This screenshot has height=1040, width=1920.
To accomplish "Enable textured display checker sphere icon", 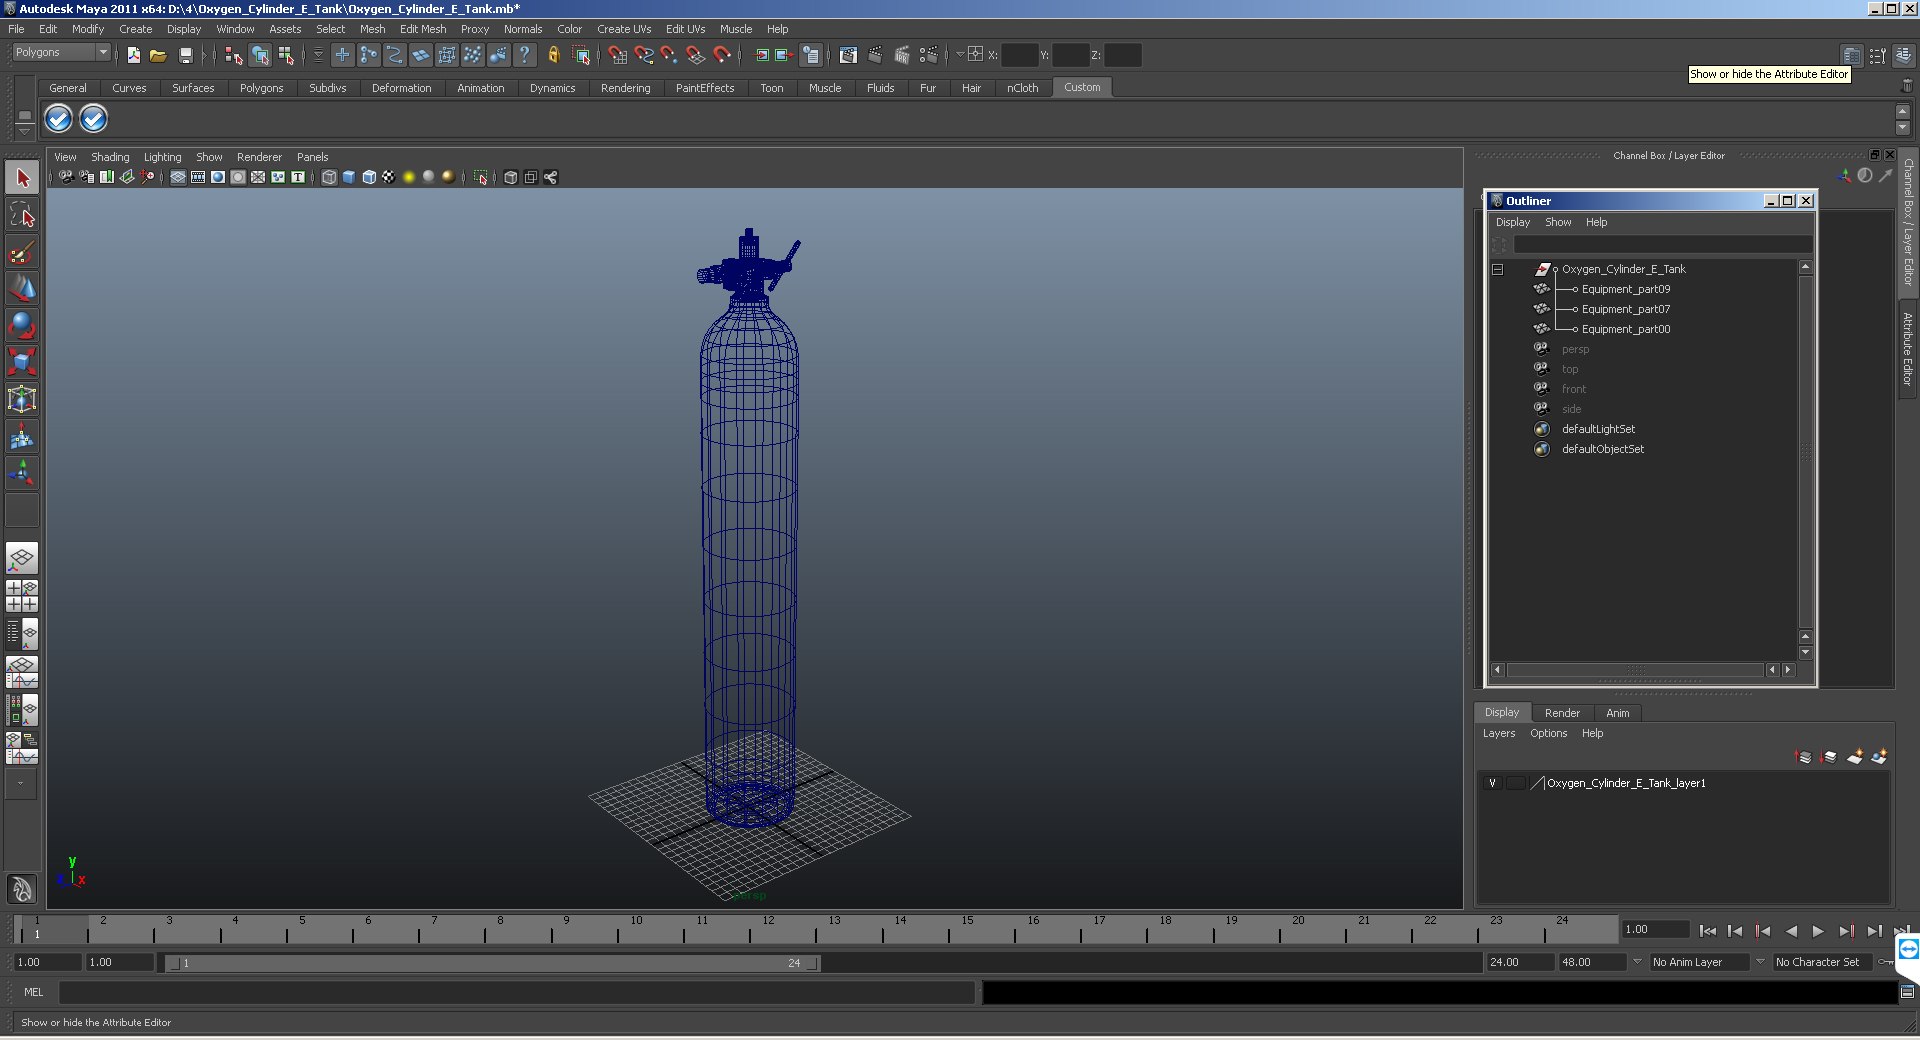I will 389,177.
